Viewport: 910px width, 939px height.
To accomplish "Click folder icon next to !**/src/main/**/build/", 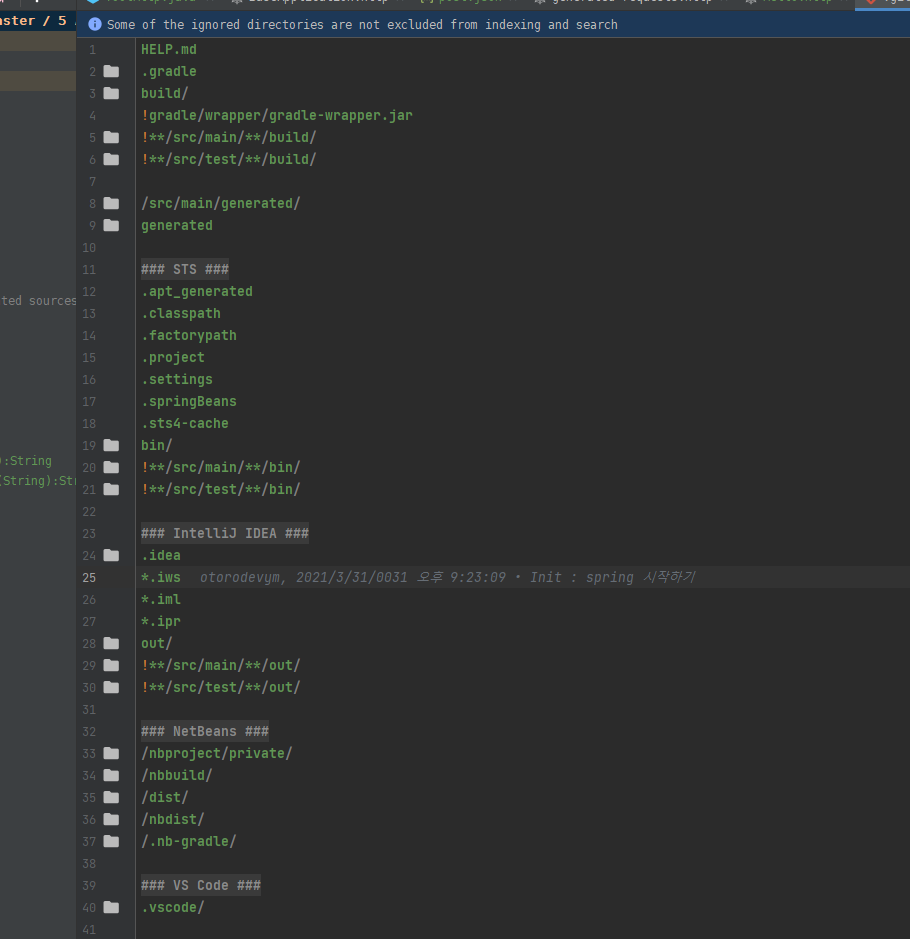I will pyautogui.click(x=111, y=138).
